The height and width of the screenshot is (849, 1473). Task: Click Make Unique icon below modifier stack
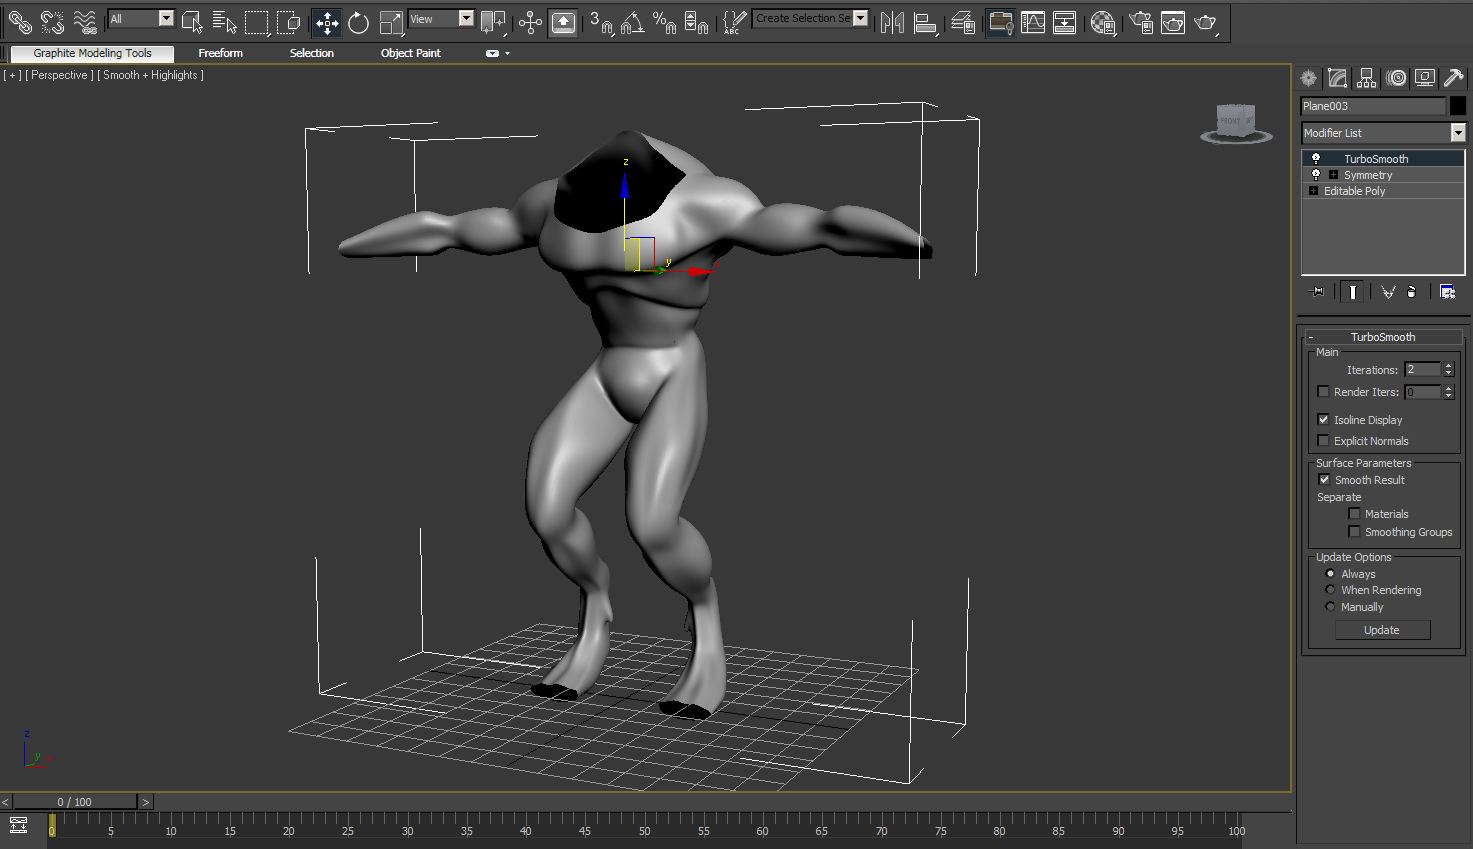pos(1388,291)
